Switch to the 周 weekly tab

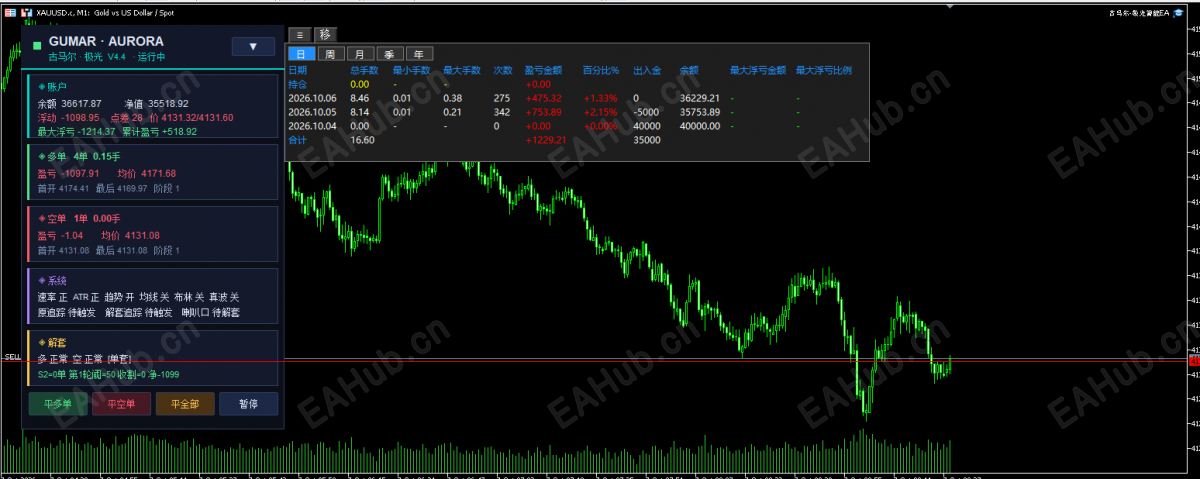(x=330, y=54)
